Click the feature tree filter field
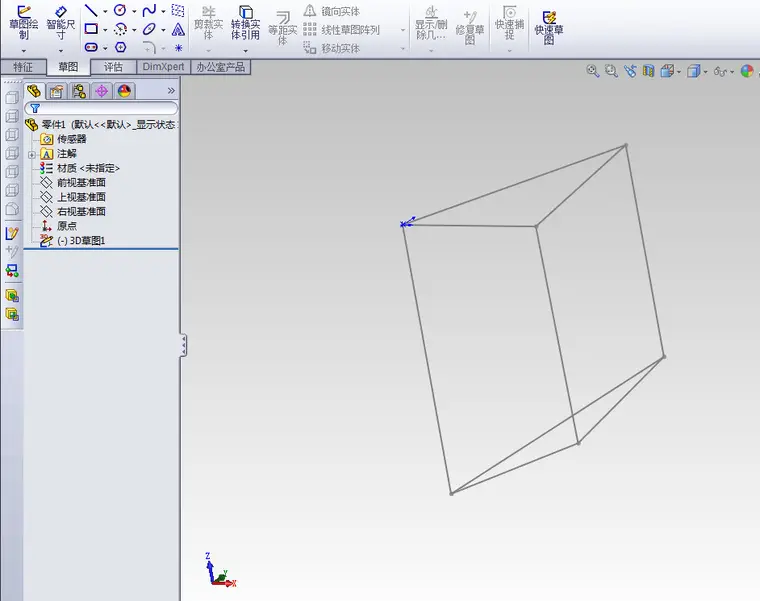This screenshot has width=760, height=601. 101,108
